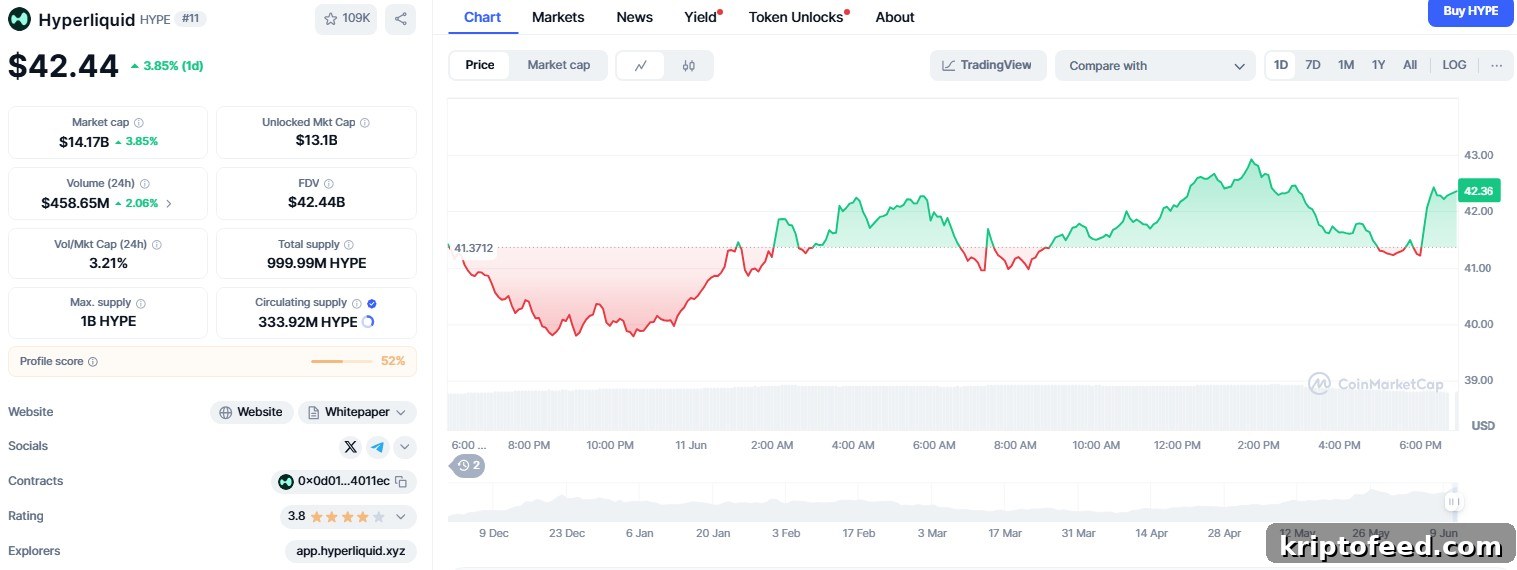1517x570 pixels.
Task: Toggle LOG scale on chart
Action: 1454,65
